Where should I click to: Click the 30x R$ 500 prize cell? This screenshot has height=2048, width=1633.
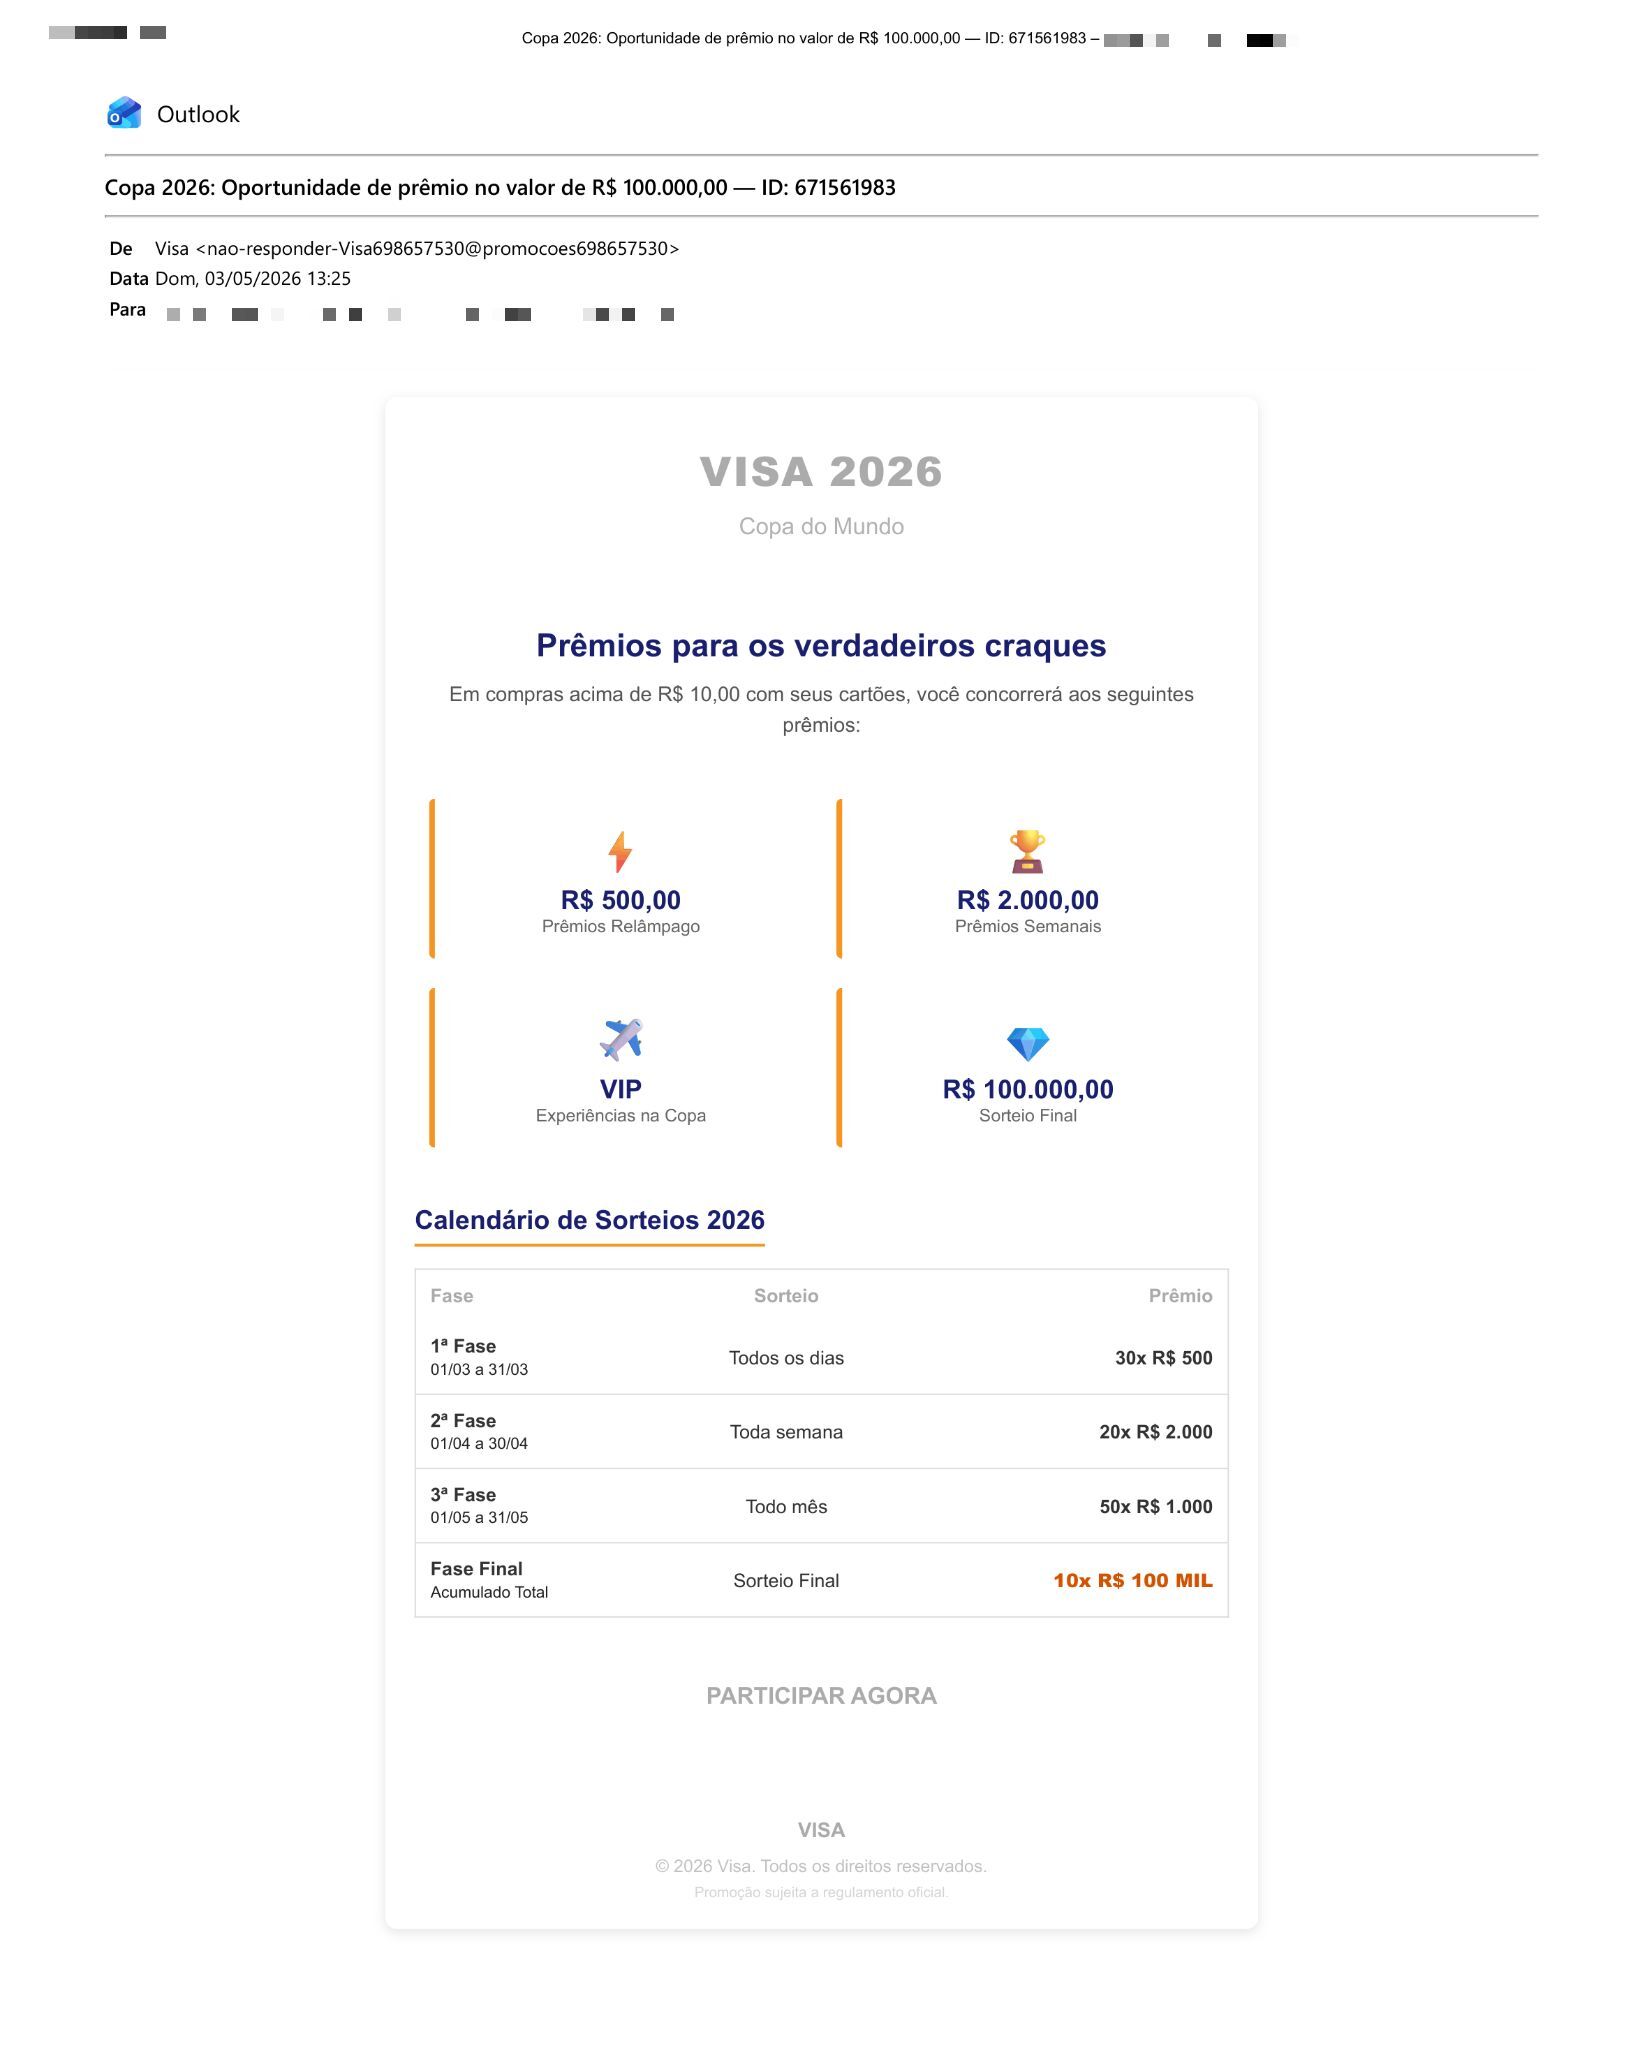pyautogui.click(x=1164, y=1358)
